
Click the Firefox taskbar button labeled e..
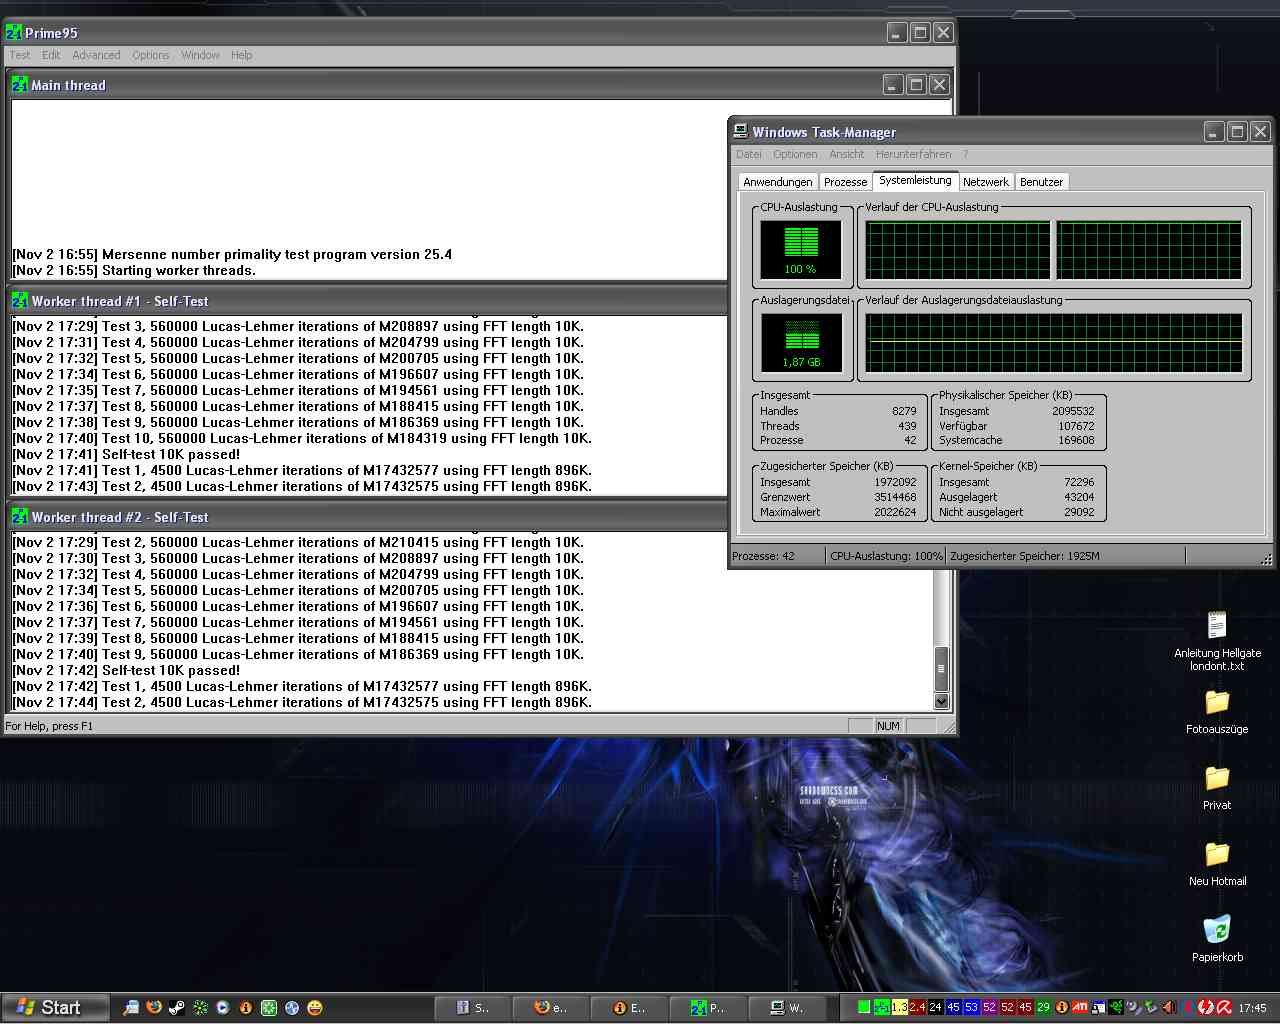pyautogui.click(x=552, y=1007)
